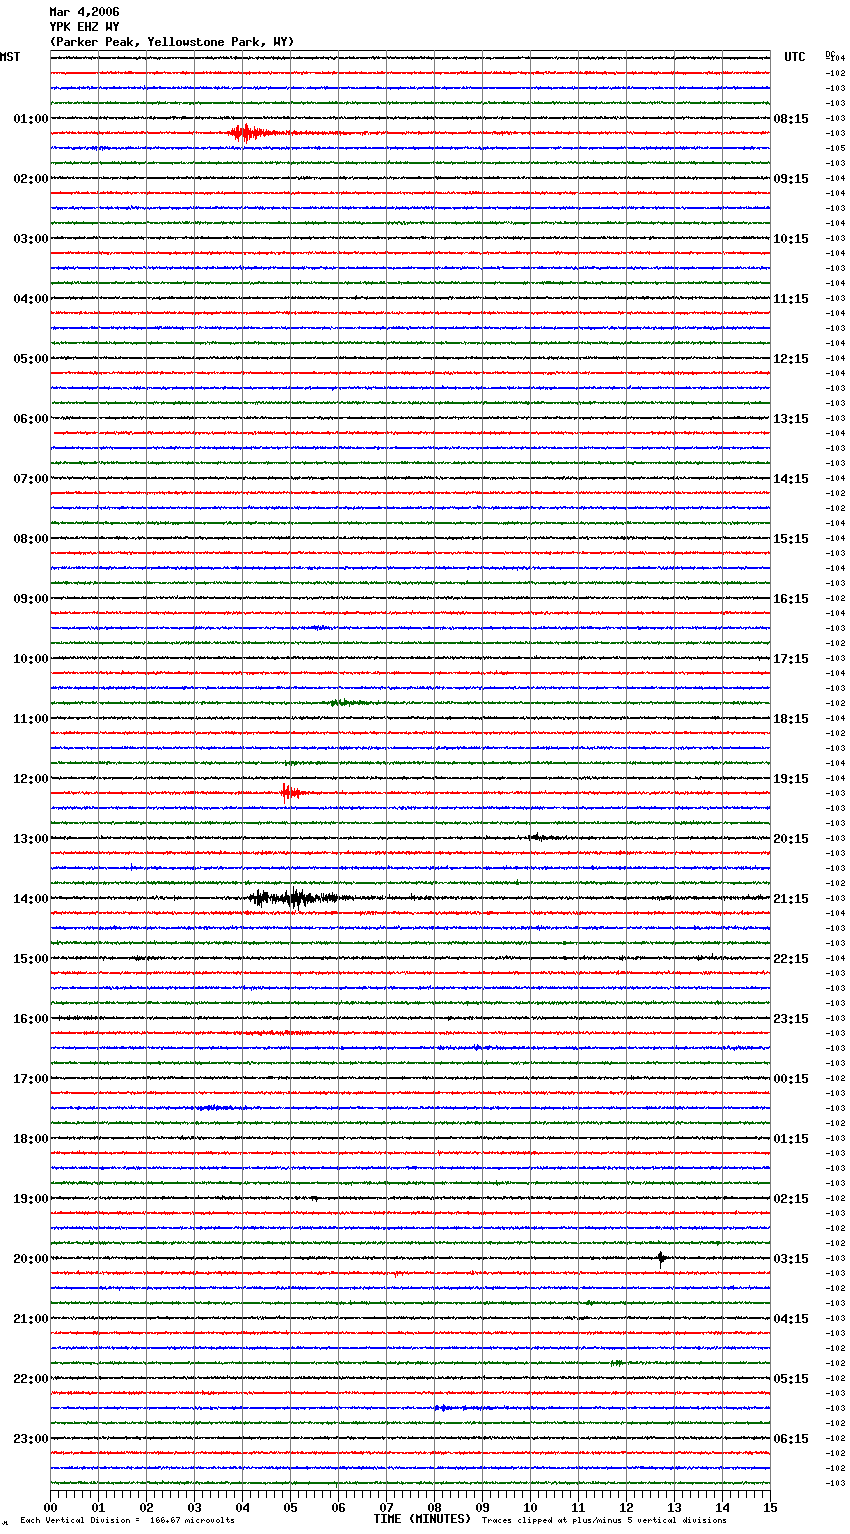Select the 08:00 MST time label
The image size is (850, 1534).
pos(31,539)
